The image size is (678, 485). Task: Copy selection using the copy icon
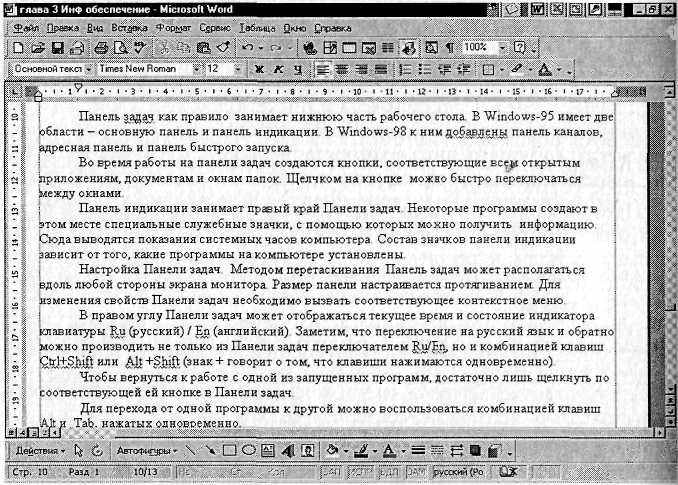183,48
